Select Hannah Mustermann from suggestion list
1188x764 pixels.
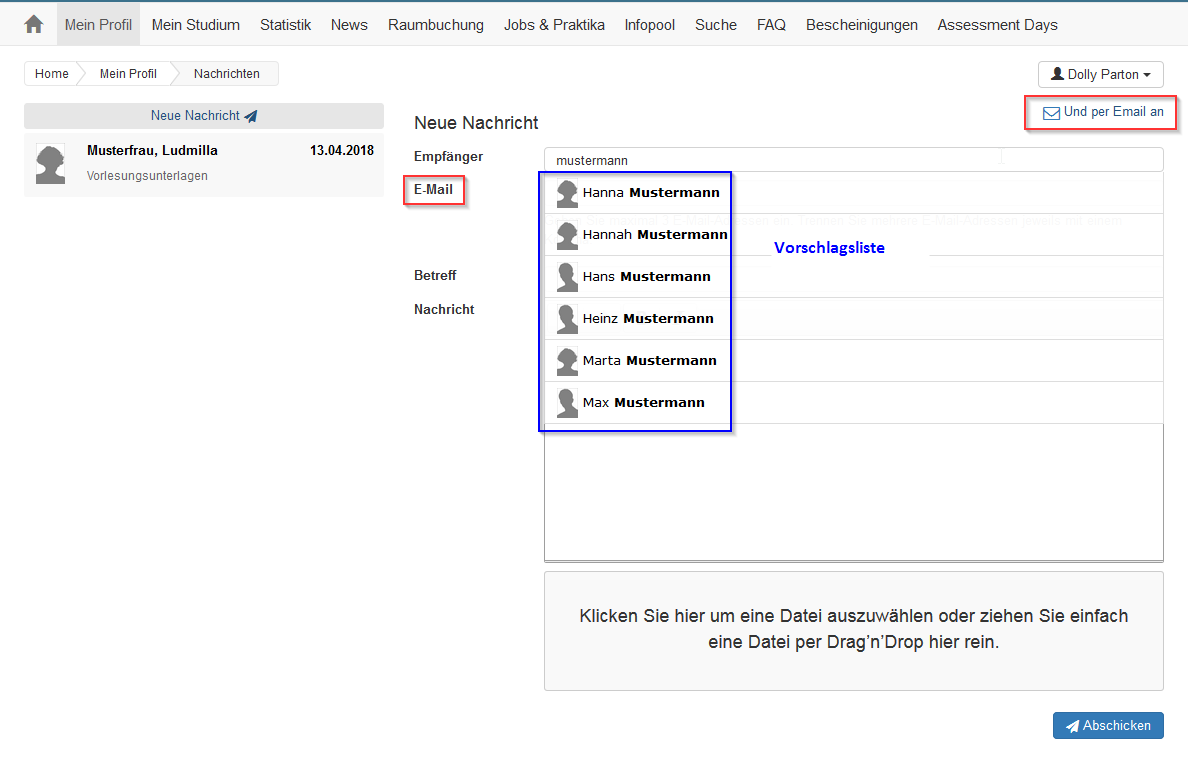655,235
